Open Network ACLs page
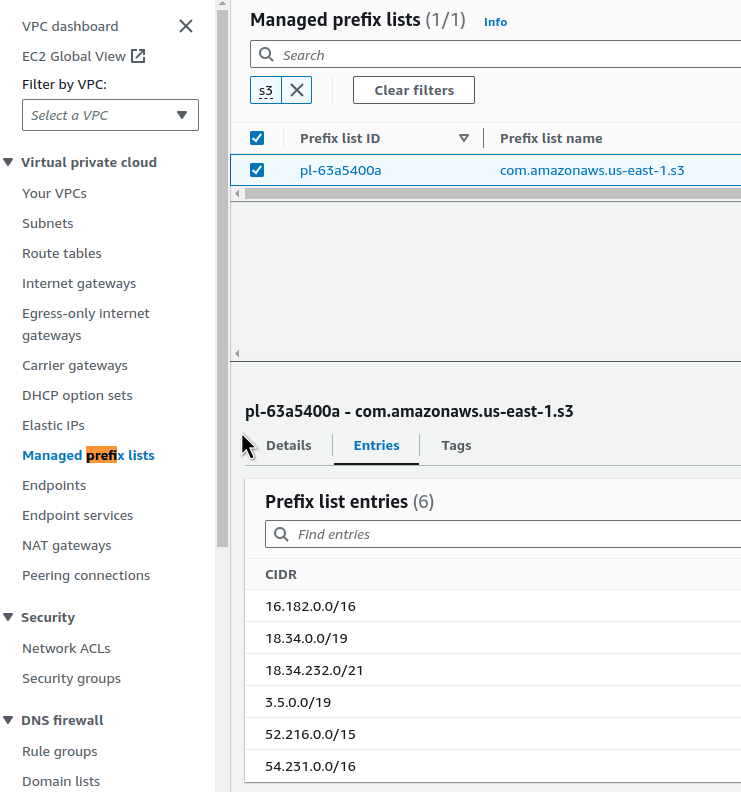 [x=66, y=649]
